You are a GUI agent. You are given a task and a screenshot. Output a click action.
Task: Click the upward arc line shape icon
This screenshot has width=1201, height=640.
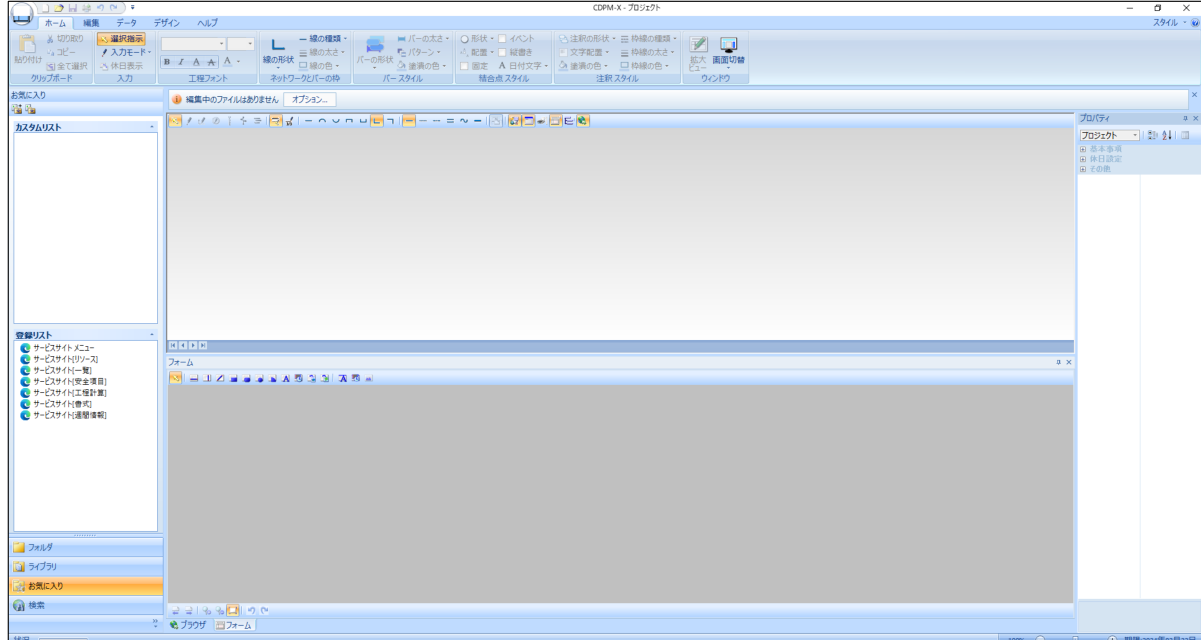[x=321, y=121]
